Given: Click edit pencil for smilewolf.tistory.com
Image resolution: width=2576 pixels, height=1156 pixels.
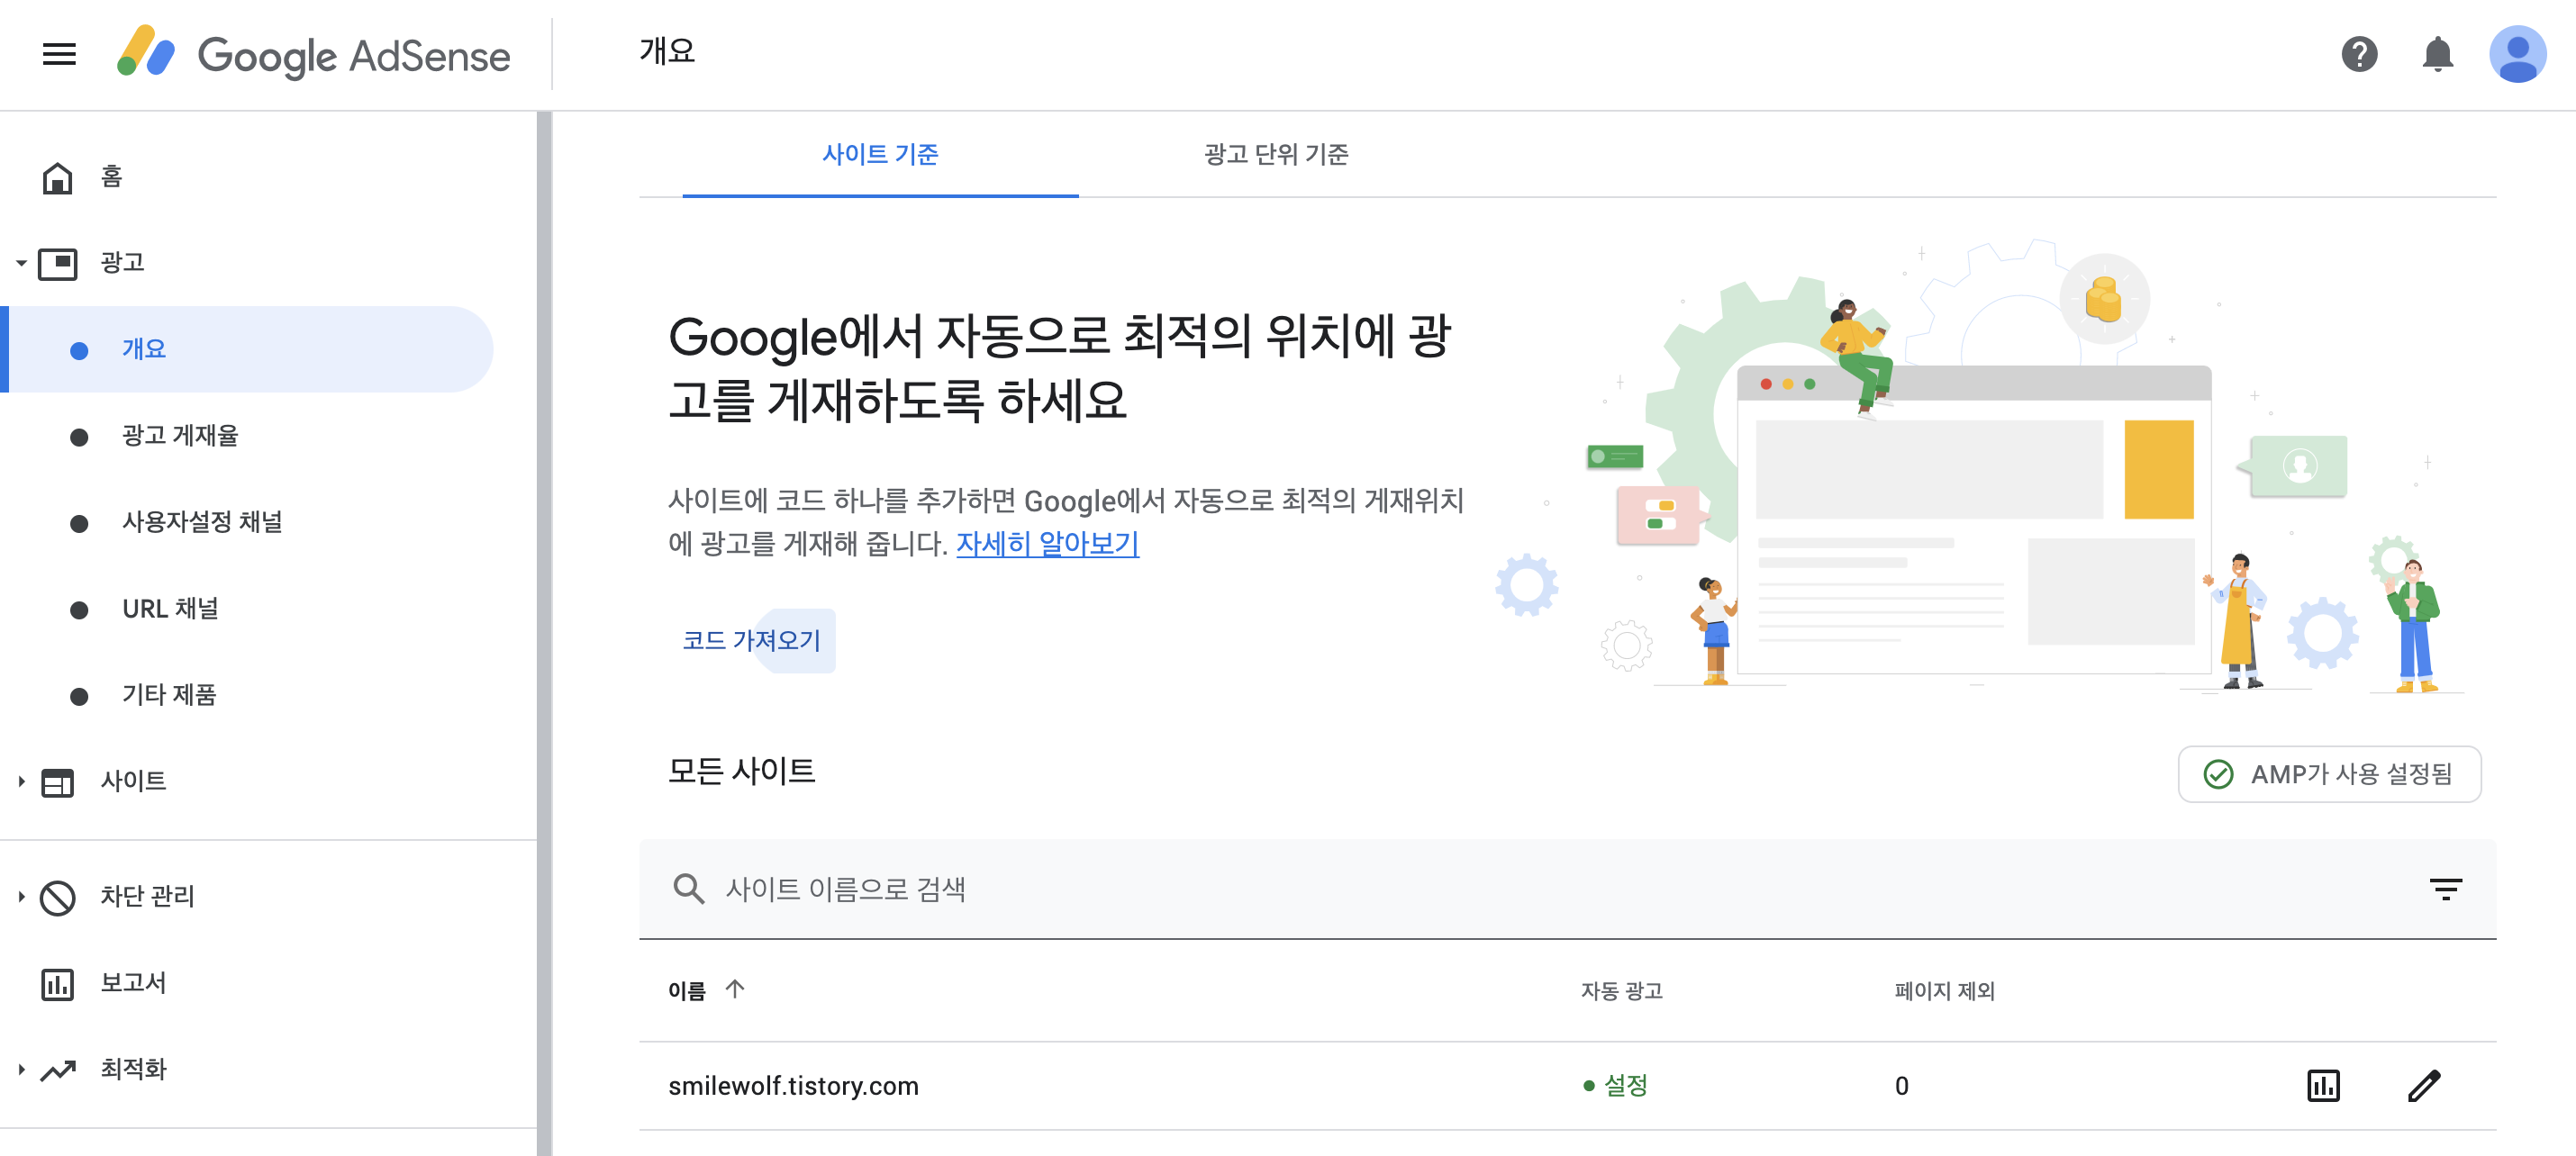Looking at the screenshot, I should point(2423,1085).
